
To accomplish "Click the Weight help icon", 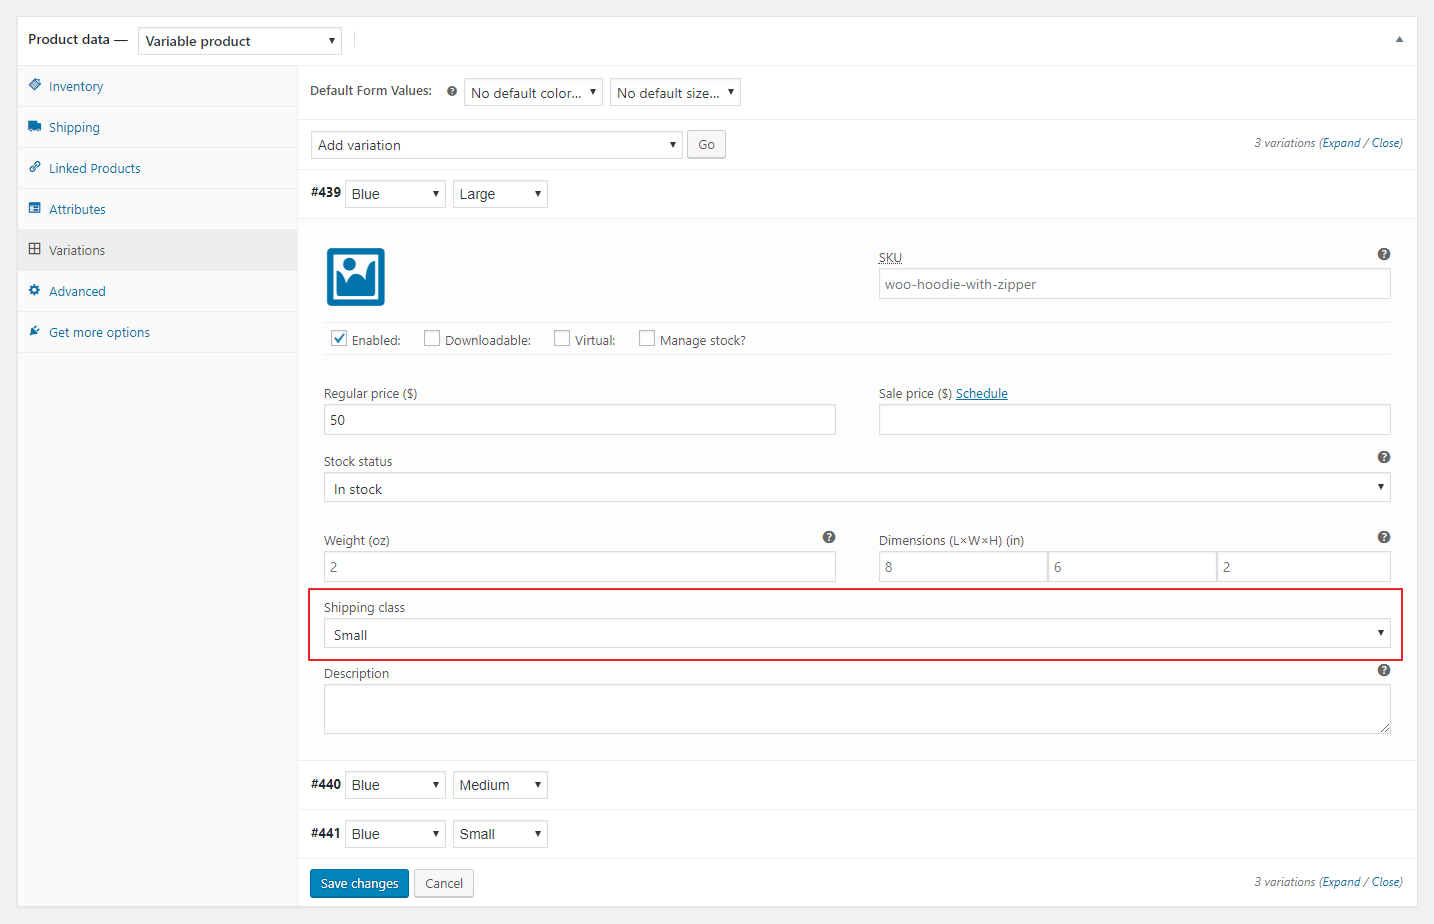I will [x=829, y=536].
